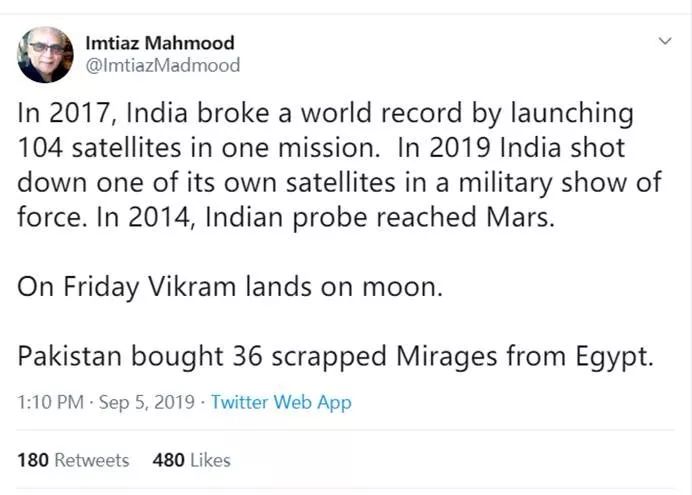The height and width of the screenshot is (495, 692).
Task: Click the 1:10 PM tweet timestamp
Action: click(x=48, y=402)
